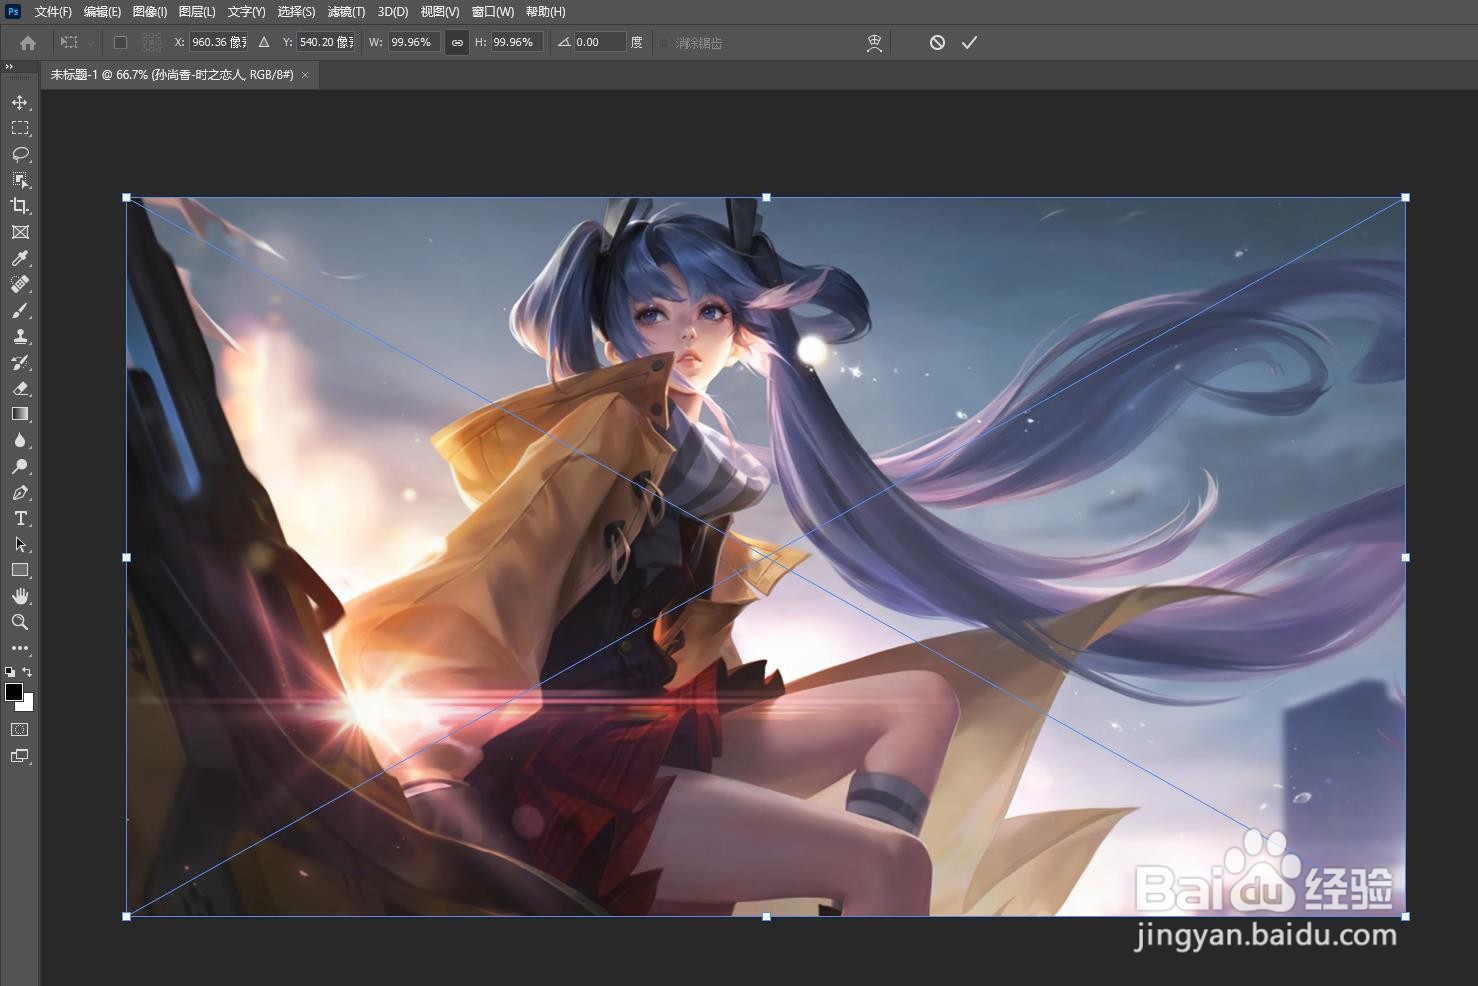Select the Object Selection tool
Image resolution: width=1478 pixels, height=986 pixels.
coord(20,180)
